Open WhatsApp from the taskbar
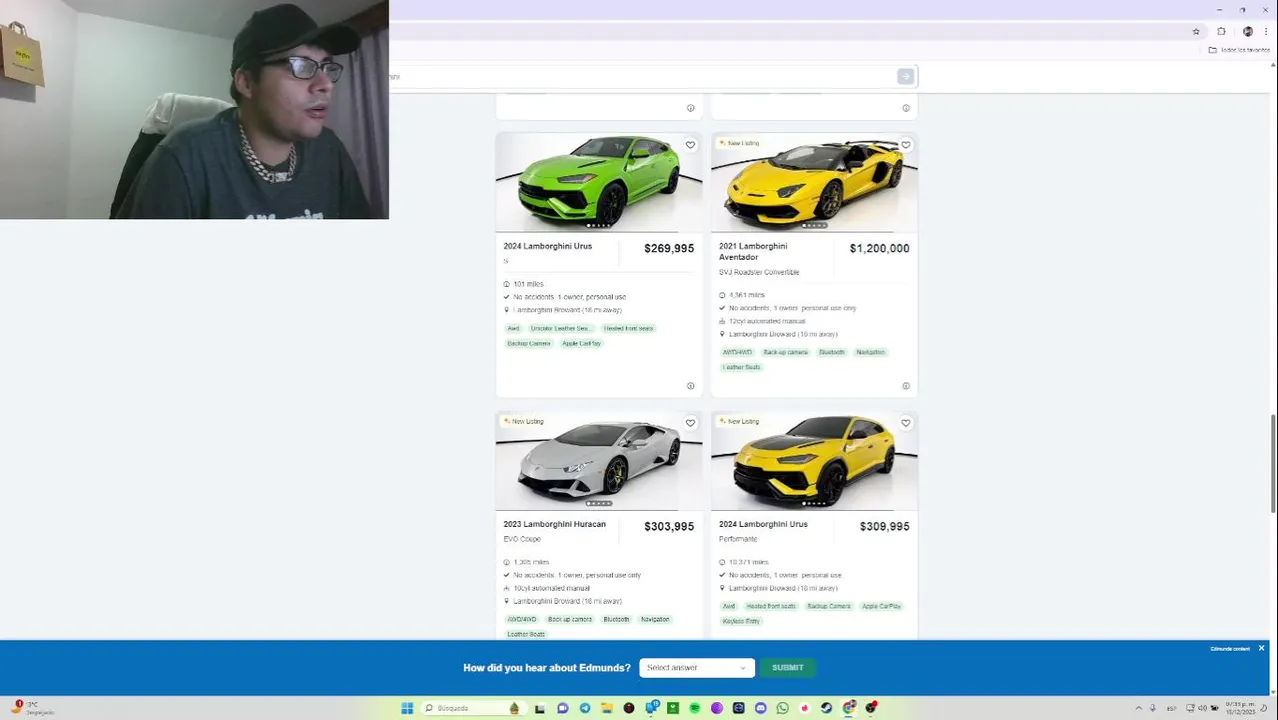 [x=783, y=708]
